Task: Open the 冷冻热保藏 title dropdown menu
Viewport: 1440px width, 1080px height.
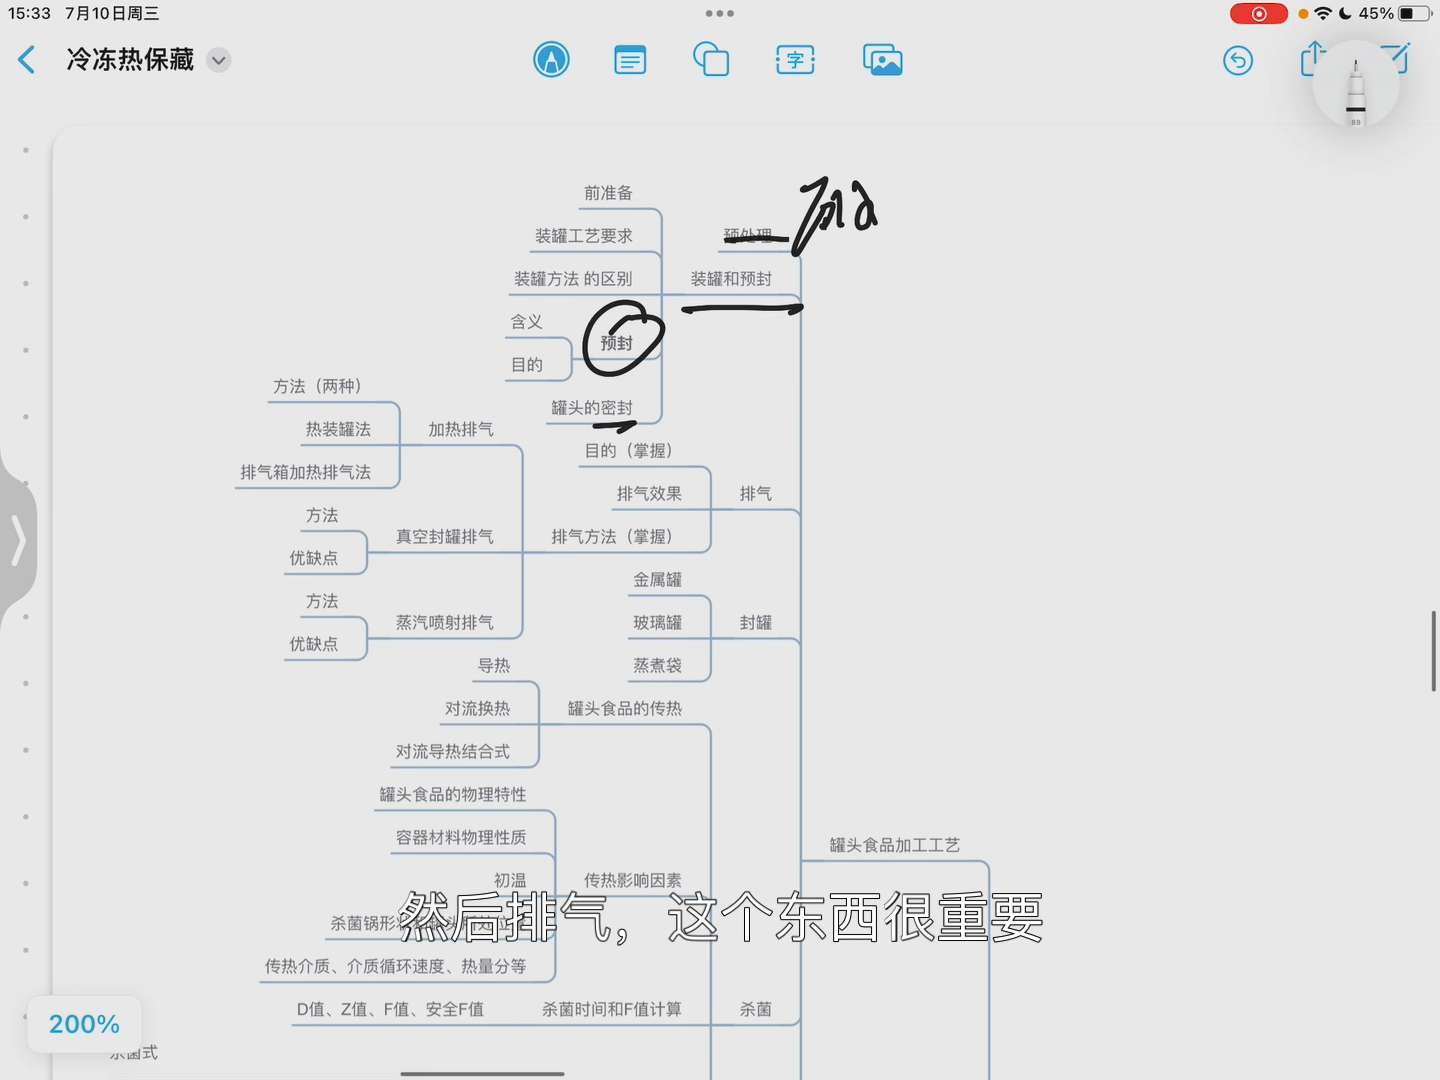Action: click(219, 60)
